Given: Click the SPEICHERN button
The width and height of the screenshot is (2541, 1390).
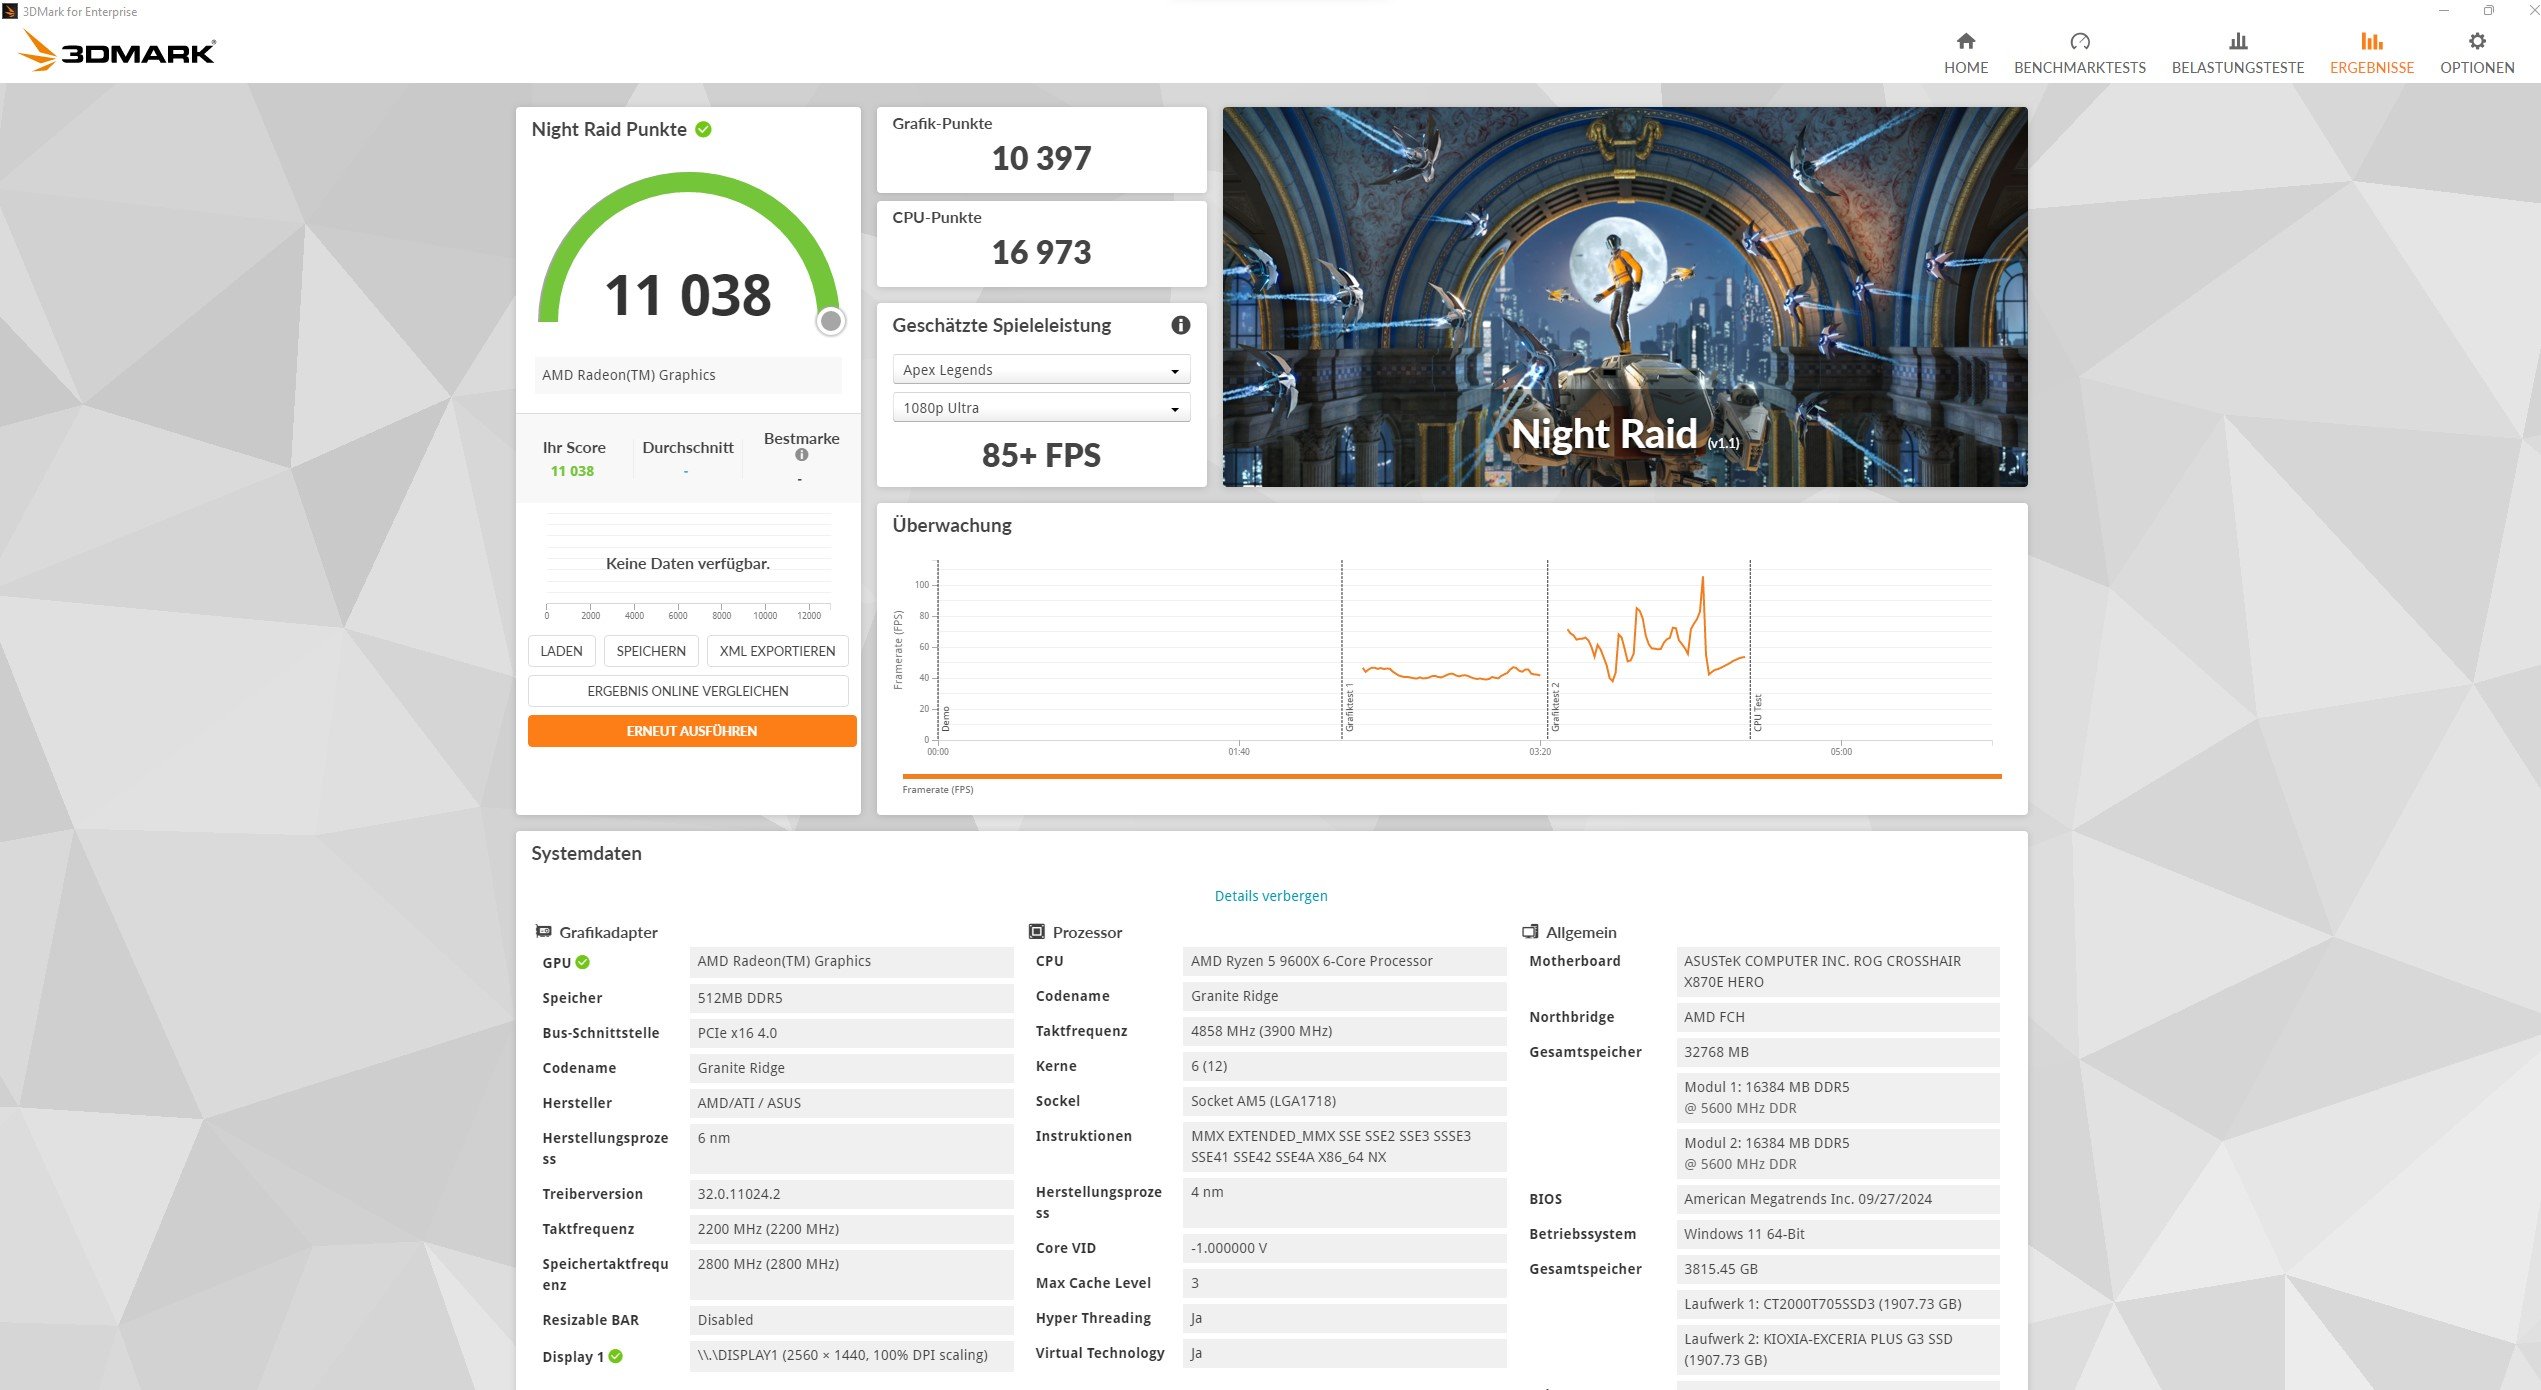Looking at the screenshot, I should point(651,651).
